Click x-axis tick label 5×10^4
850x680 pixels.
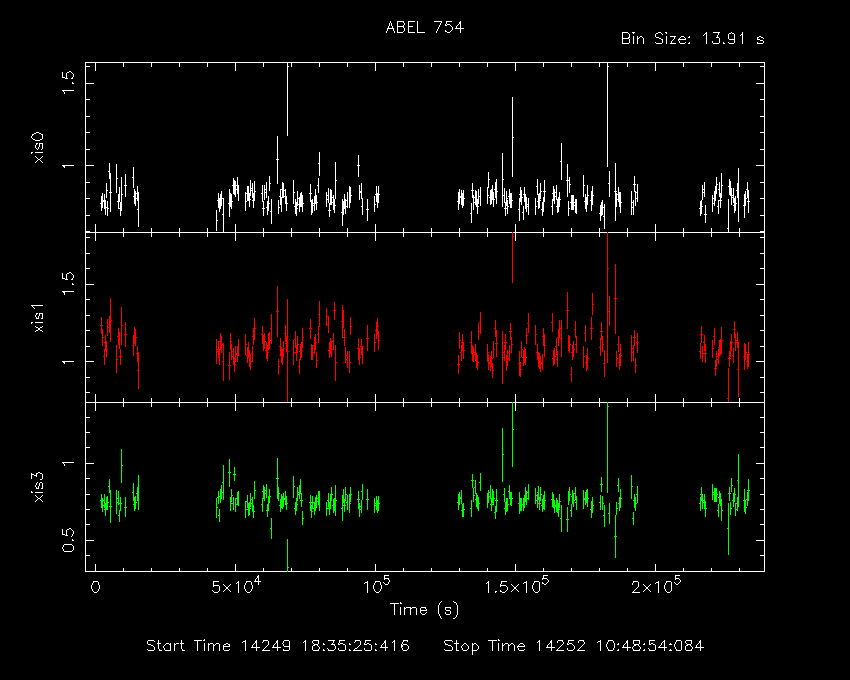pos(236,586)
